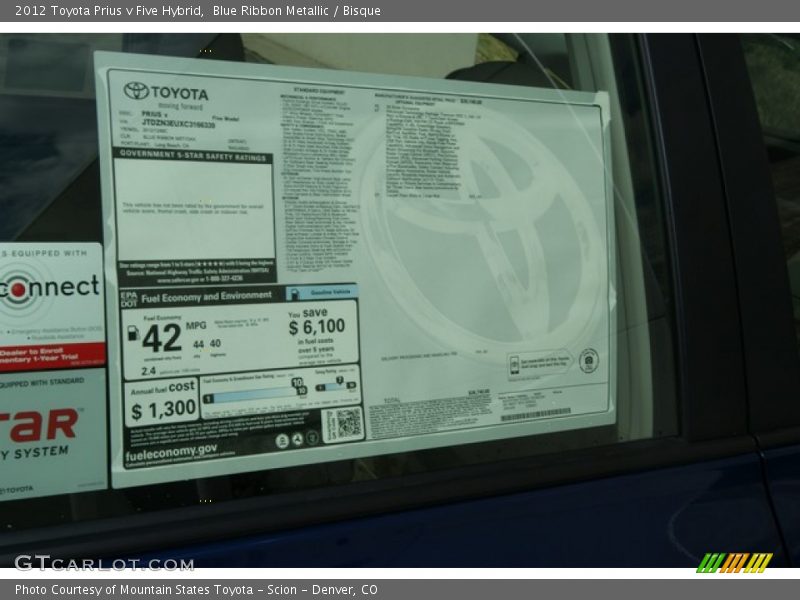Image resolution: width=800 pixels, height=600 pixels.
Task: Select the fuel pump icon
Action: (133, 333)
